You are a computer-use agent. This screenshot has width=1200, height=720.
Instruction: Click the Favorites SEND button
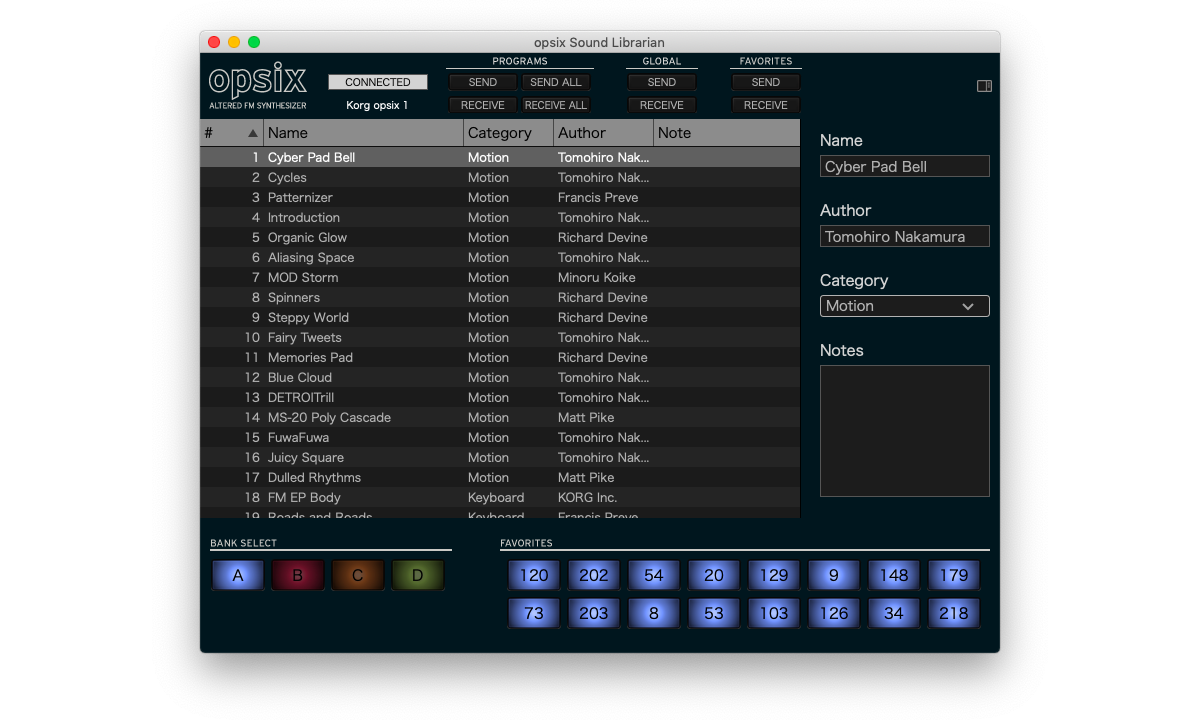coord(766,82)
